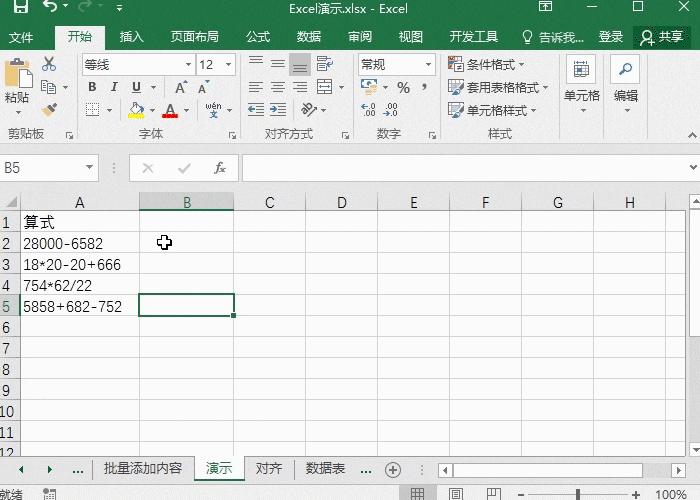
Task: Click the Wrap Text icon
Action: click(325, 64)
